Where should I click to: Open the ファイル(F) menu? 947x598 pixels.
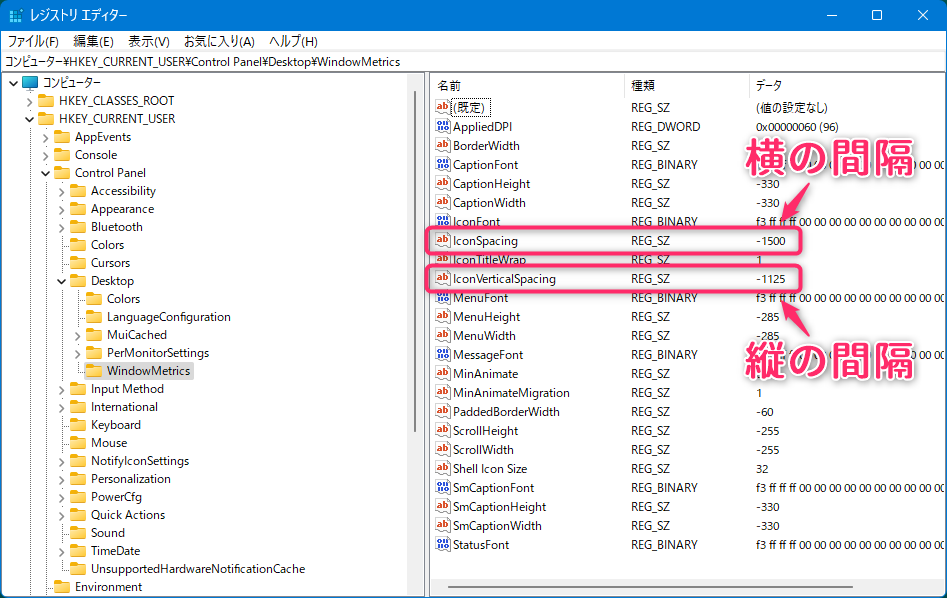[x=33, y=41]
